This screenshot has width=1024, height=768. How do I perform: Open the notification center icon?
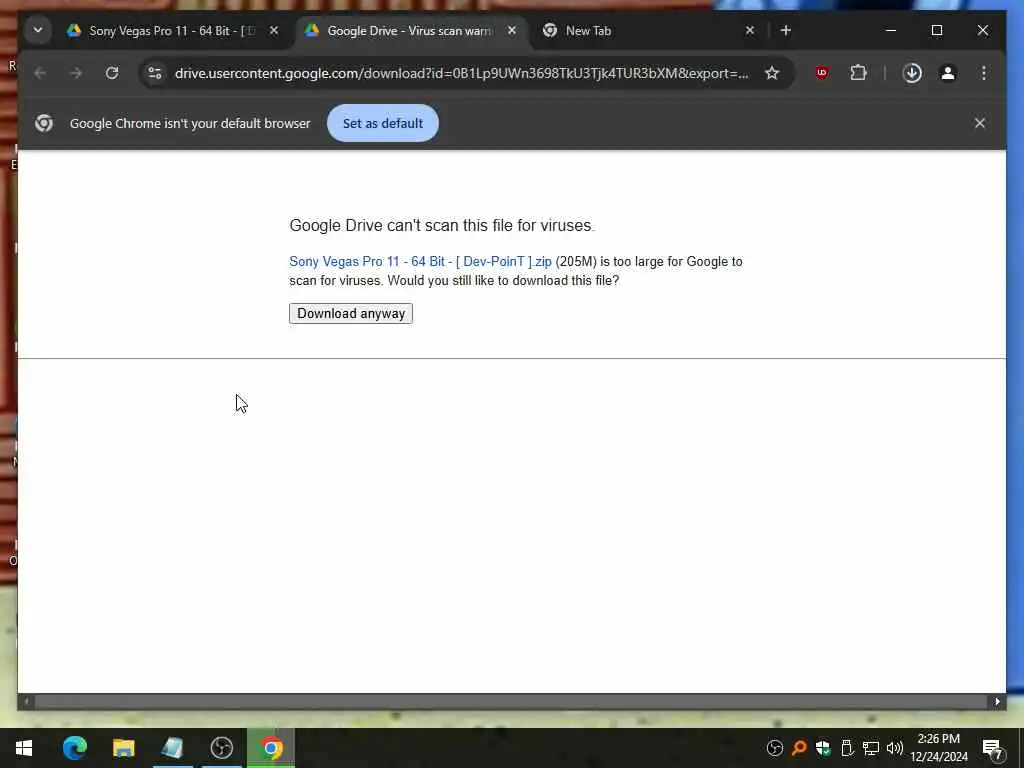pyautogui.click(x=992, y=748)
